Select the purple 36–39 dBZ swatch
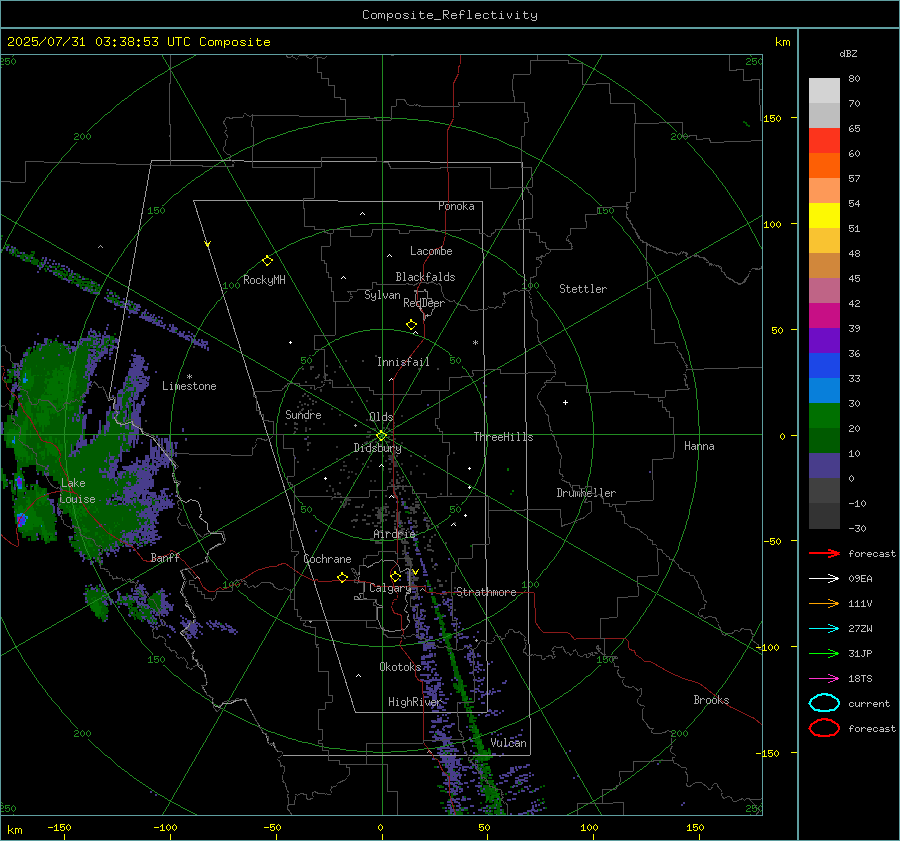The image size is (900, 841). click(824, 340)
